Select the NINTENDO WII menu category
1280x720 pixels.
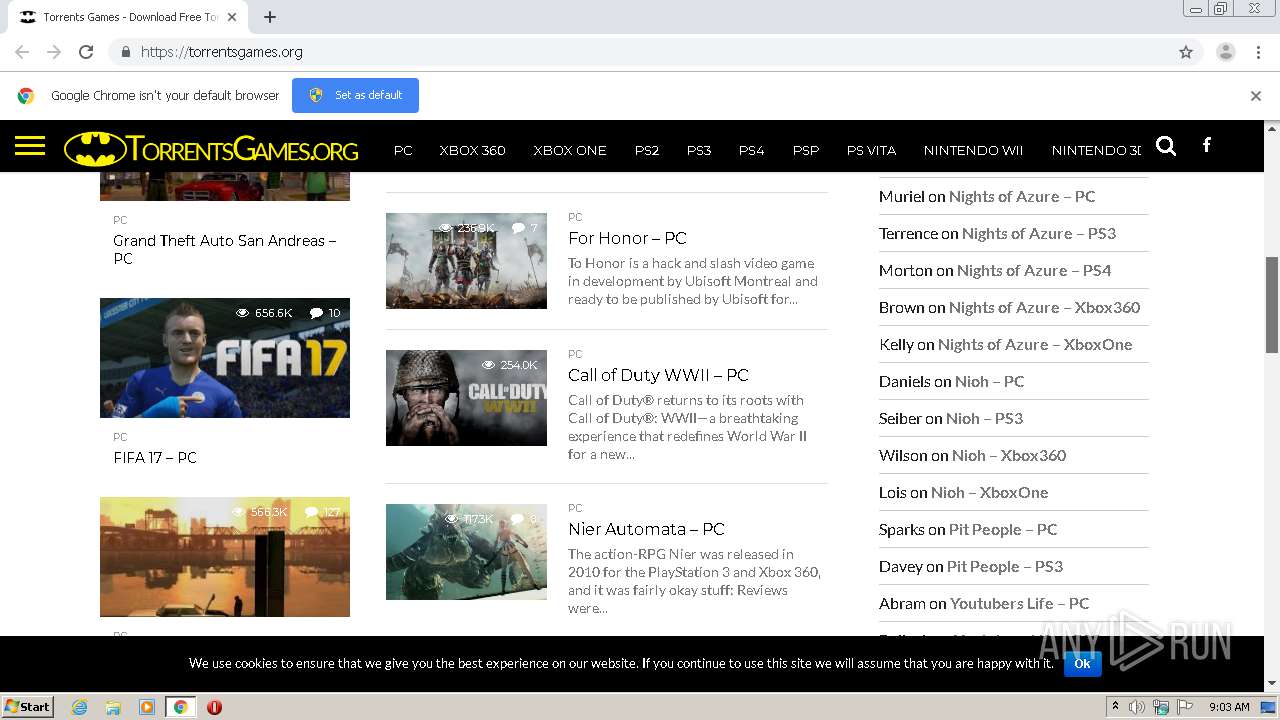[x=973, y=150]
